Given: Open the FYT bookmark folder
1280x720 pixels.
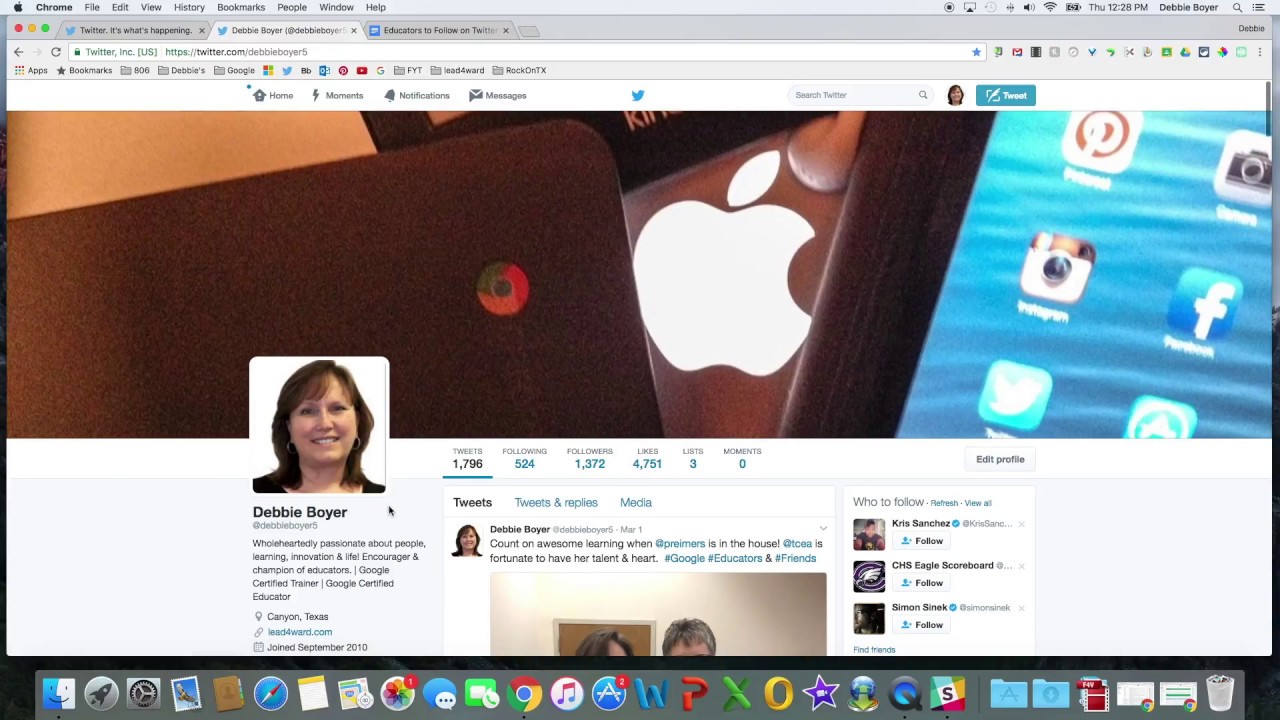Looking at the screenshot, I should click(408, 71).
